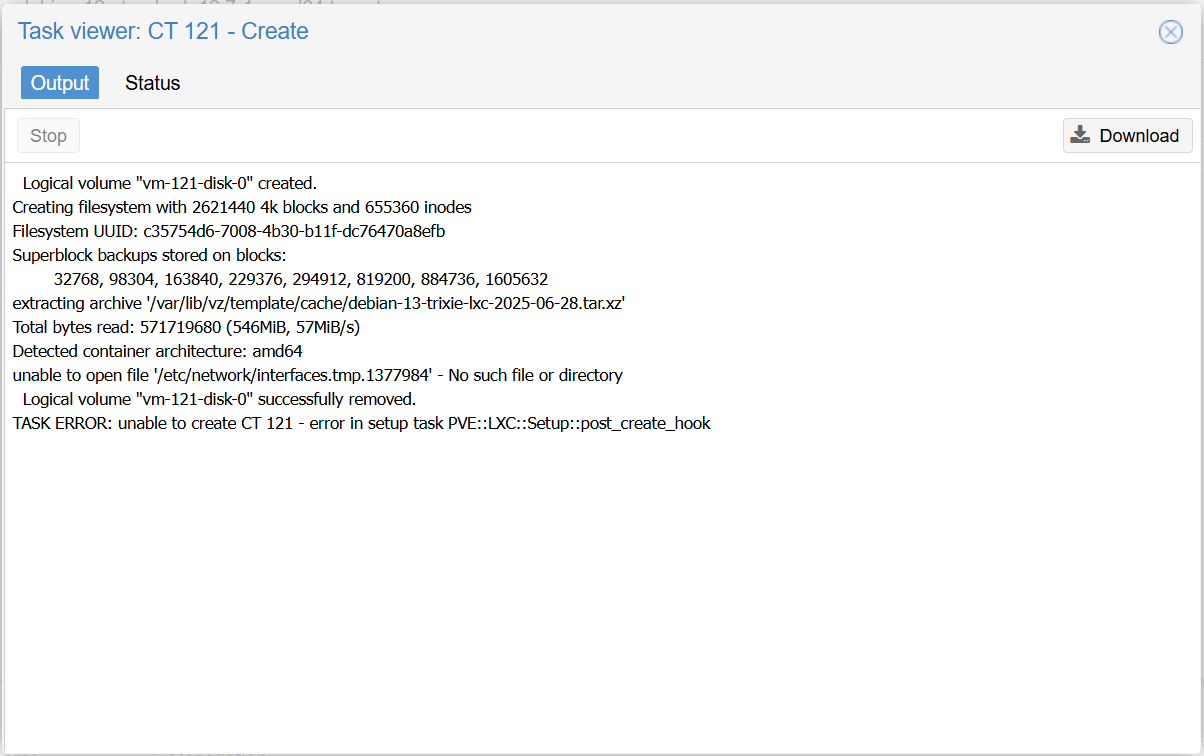The image size is (1204, 756).
Task: Click 'Detected container architecture: amd64' line
Action: tap(157, 351)
